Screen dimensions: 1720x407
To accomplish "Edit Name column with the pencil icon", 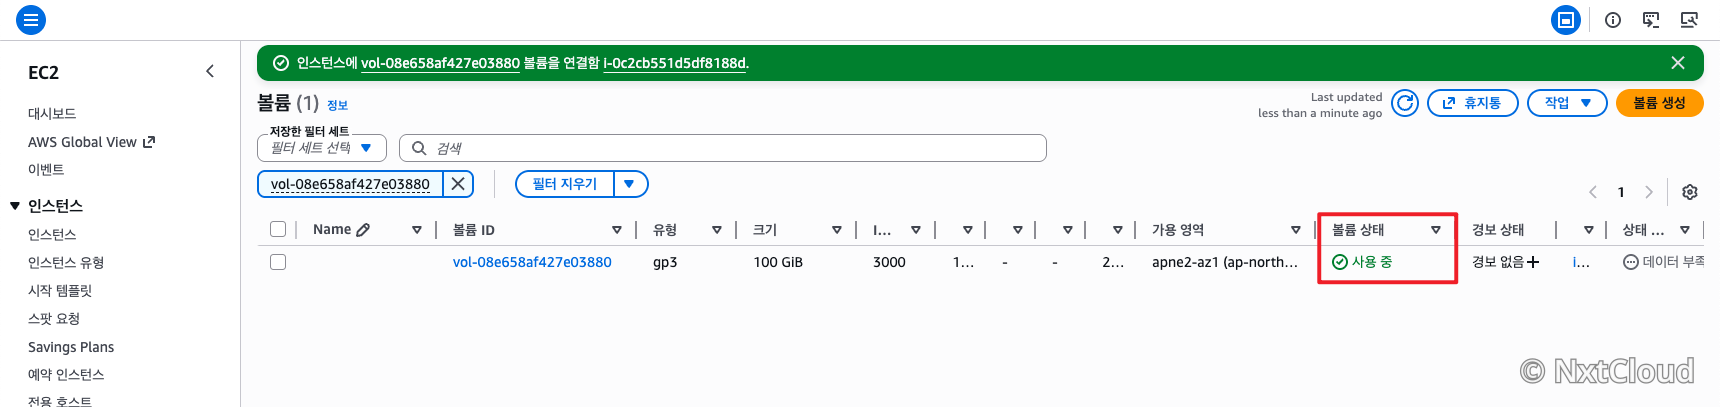I will pos(363,230).
